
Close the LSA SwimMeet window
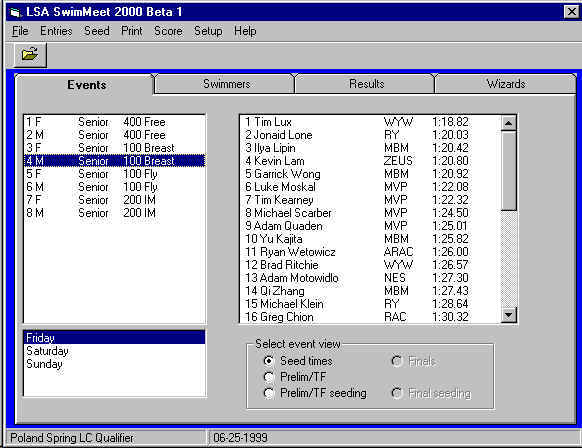[572, 12]
